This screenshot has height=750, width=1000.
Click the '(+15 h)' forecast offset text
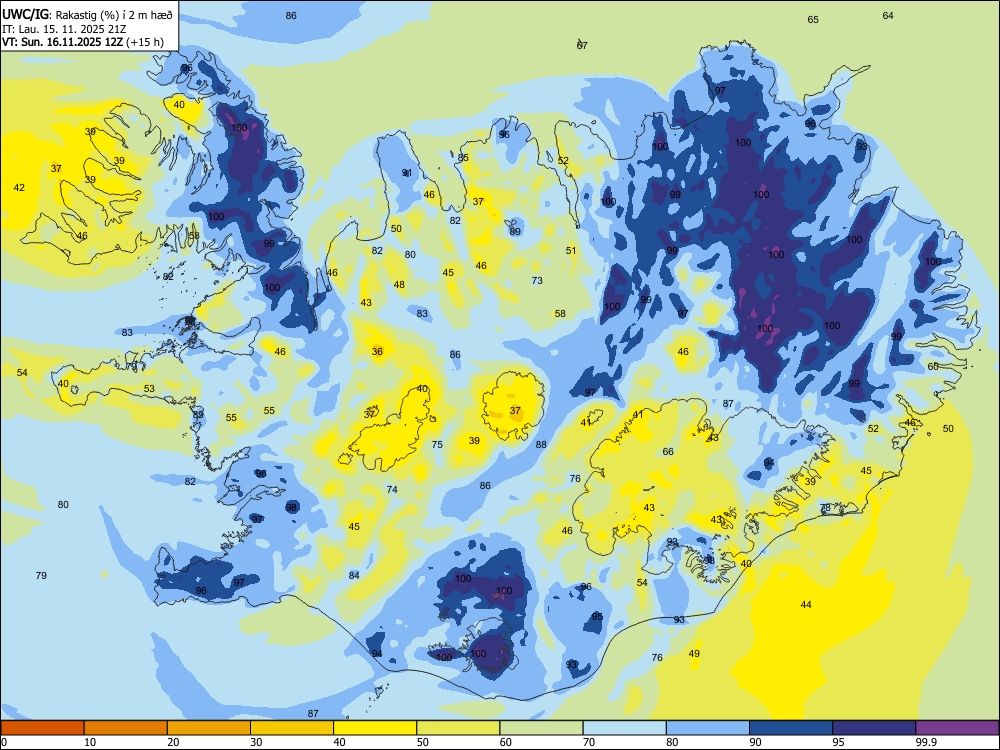click(145, 43)
